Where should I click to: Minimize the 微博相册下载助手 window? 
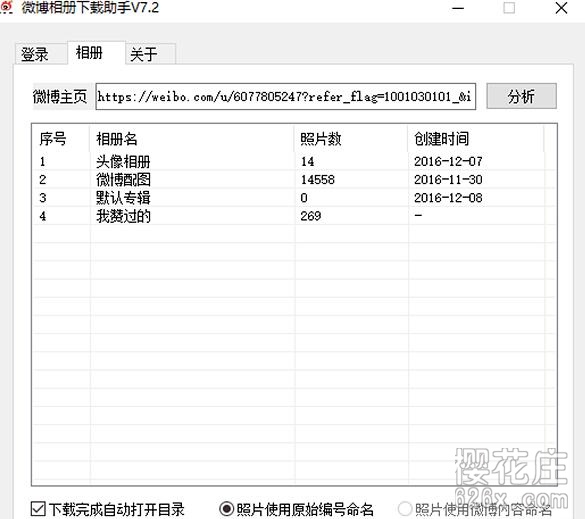coord(458,8)
